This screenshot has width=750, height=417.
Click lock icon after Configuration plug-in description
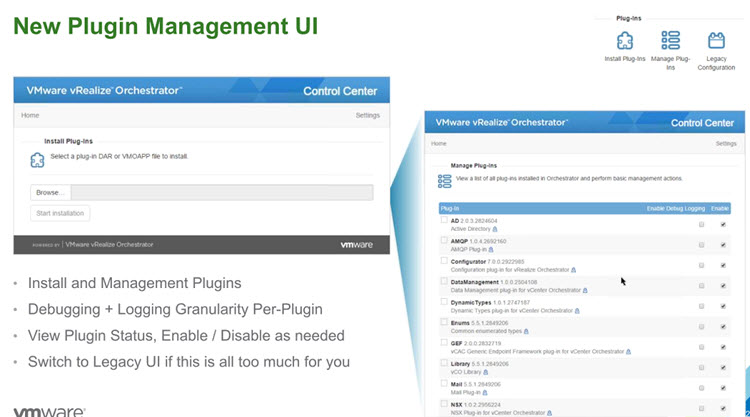pos(574,270)
